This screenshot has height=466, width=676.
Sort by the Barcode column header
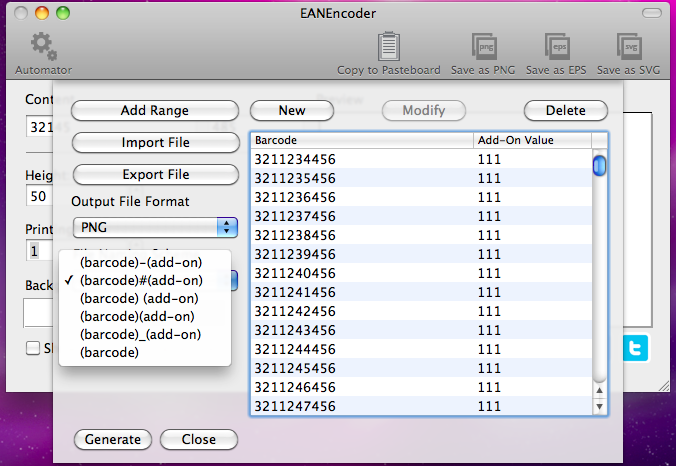[362, 141]
